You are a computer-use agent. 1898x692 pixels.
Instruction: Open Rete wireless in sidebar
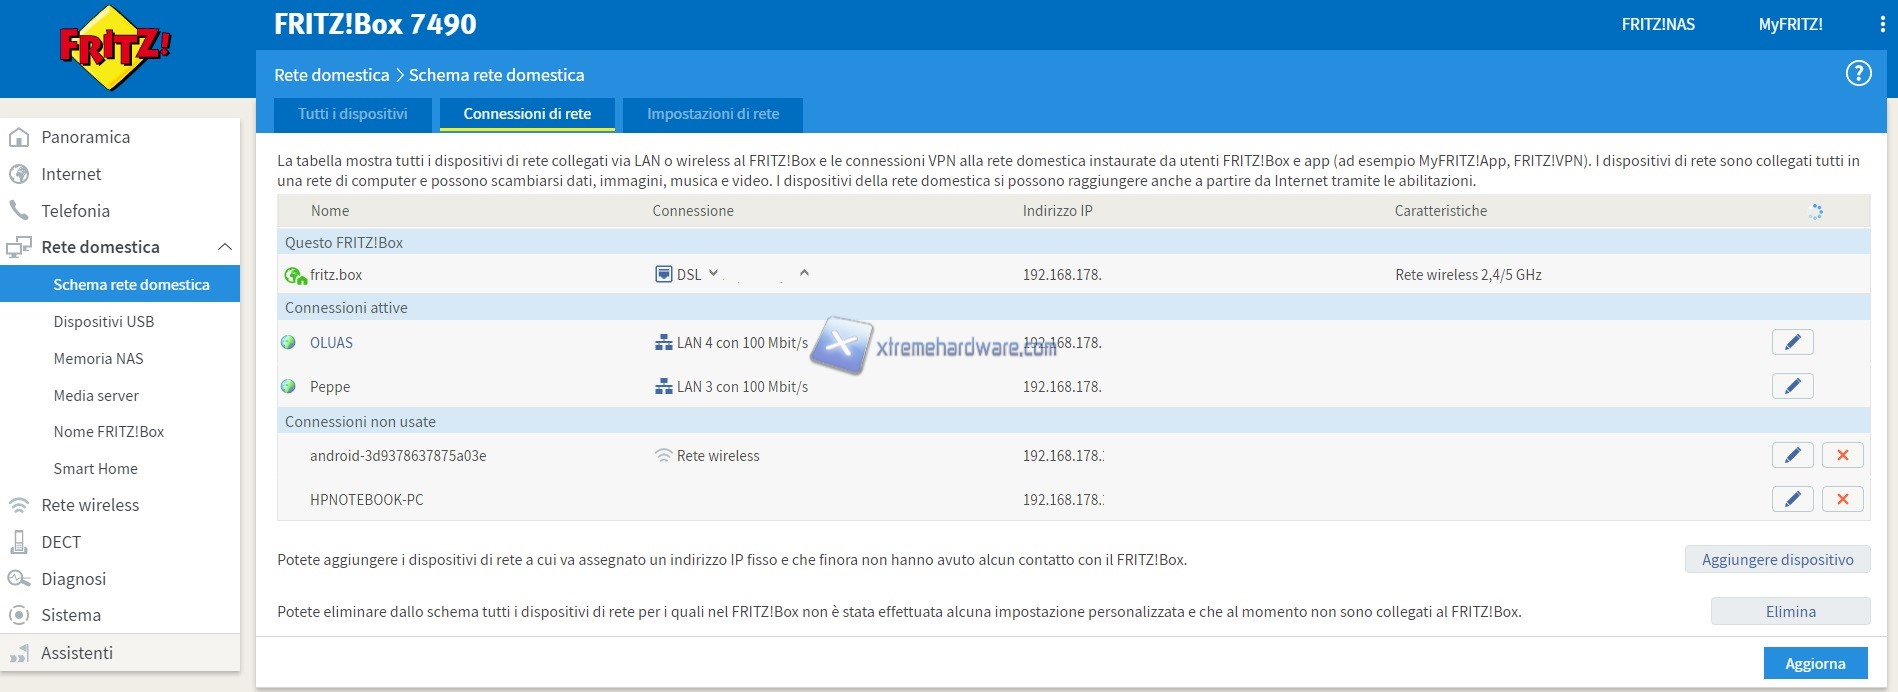(x=90, y=505)
